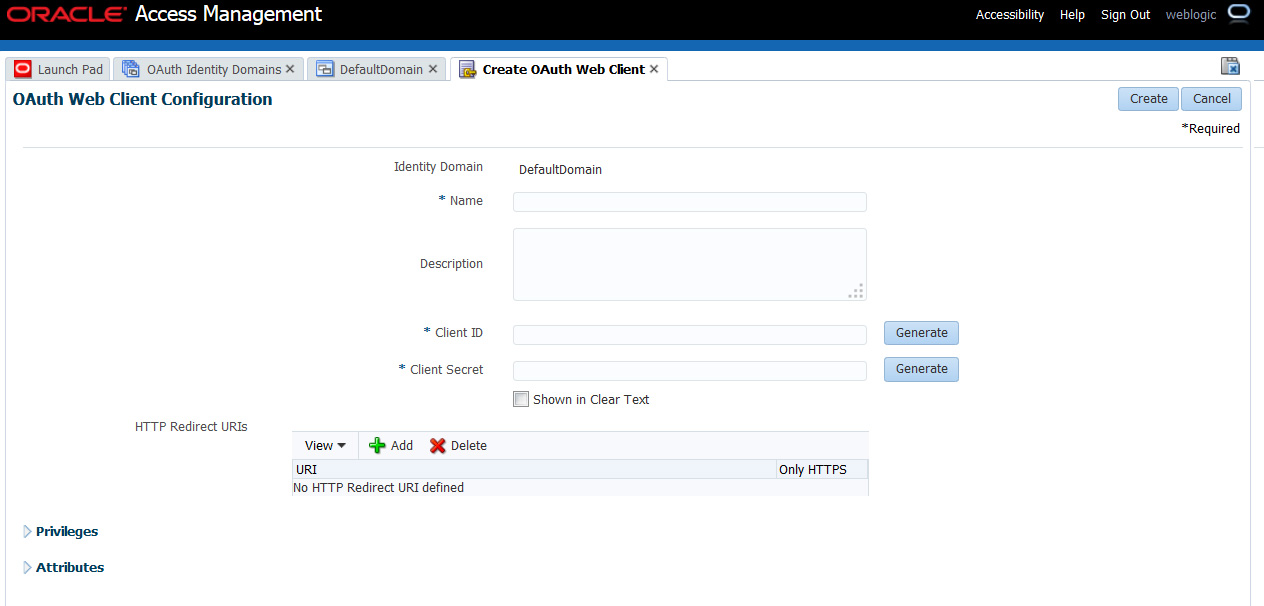This screenshot has width=1264, height=606.
Task: Click the OAuth Web Client Configuration heading
Action: point(142,99)
